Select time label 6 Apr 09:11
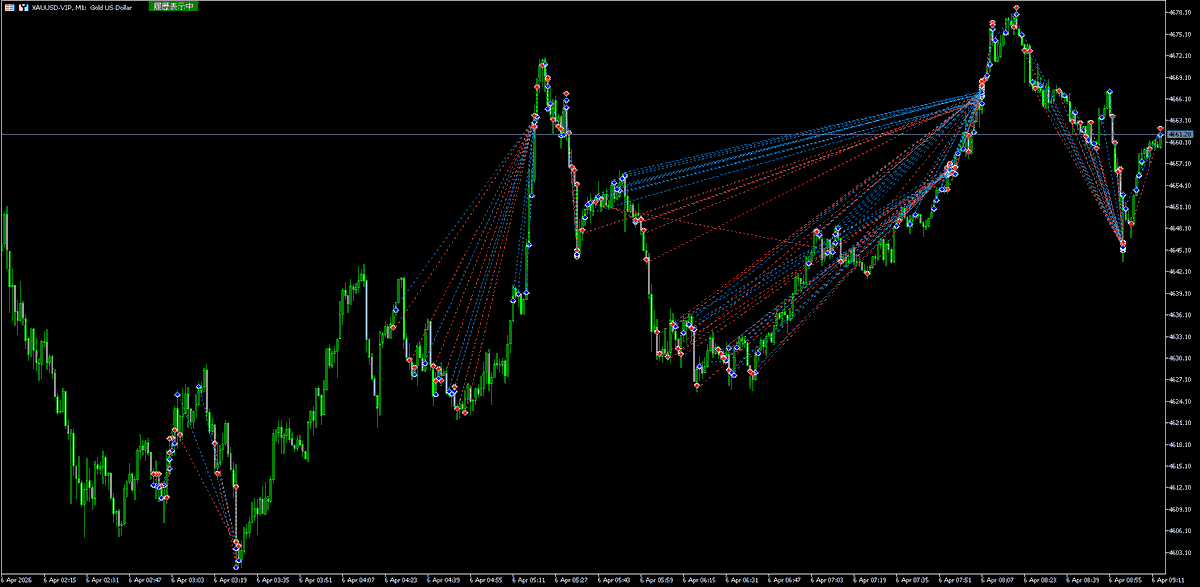The width and height of the screenshot is (1200, 587). point(1169,579)
